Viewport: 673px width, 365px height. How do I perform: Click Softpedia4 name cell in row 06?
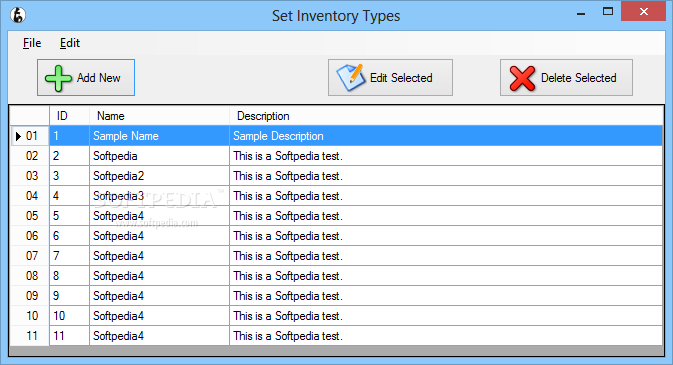pos(159,236)
